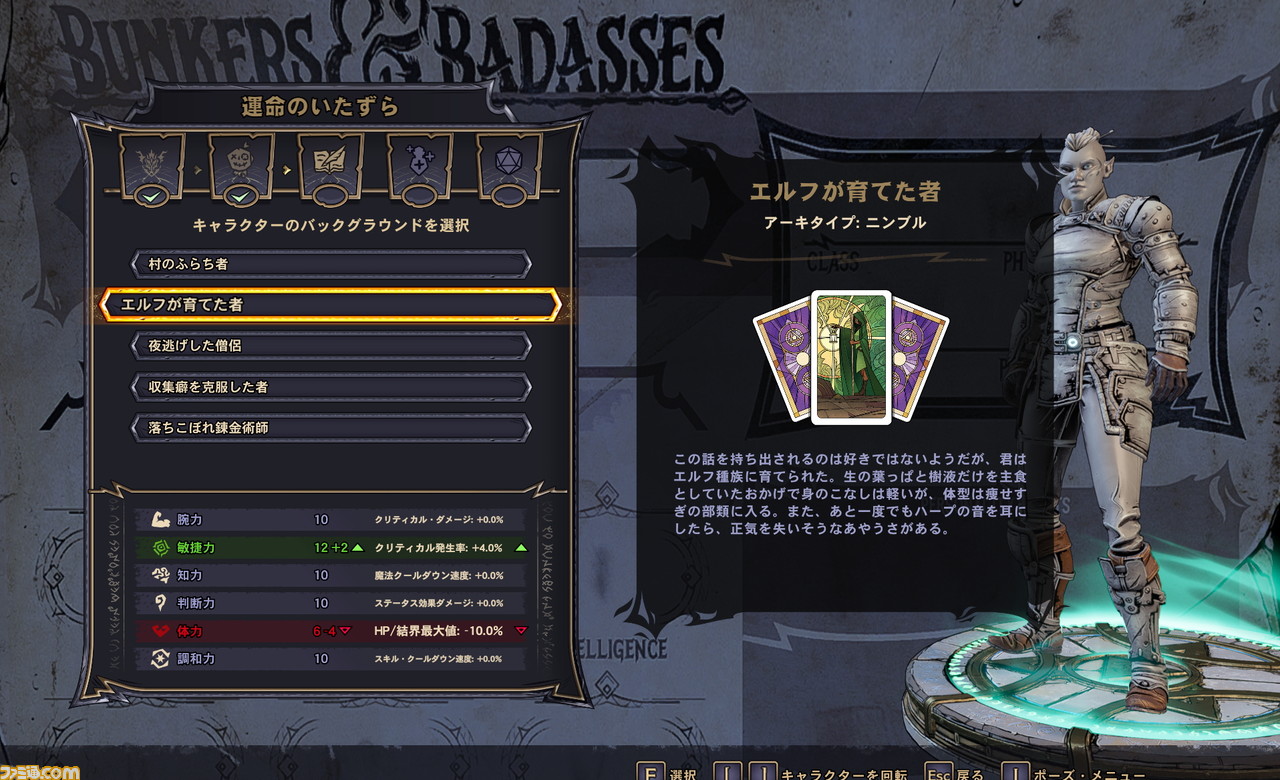Viewport: 1280px width, 780px height.
Task: Click the 知力 intelligence icon
Action: 158,575
